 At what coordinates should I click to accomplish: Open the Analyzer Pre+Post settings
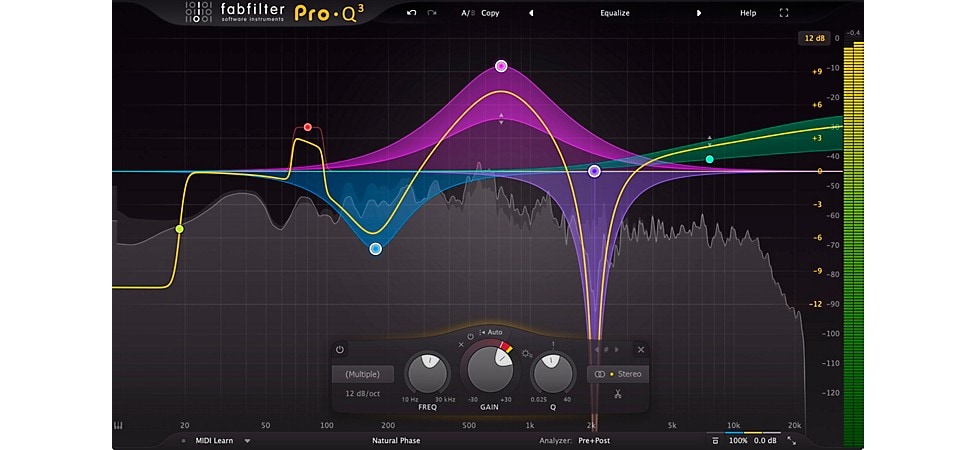click(596, 441)
